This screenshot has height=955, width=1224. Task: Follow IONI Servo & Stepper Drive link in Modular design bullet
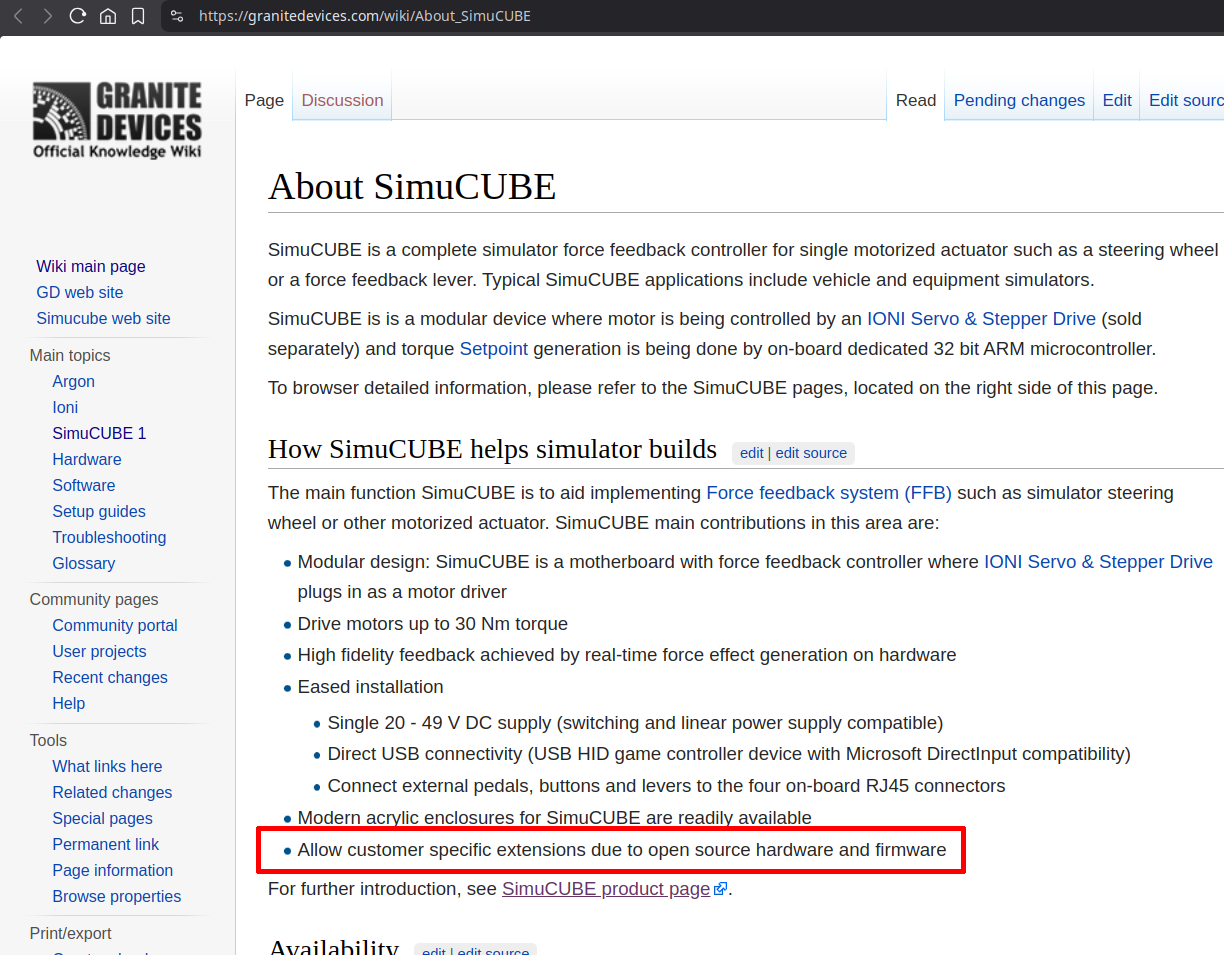[1098, 562]
